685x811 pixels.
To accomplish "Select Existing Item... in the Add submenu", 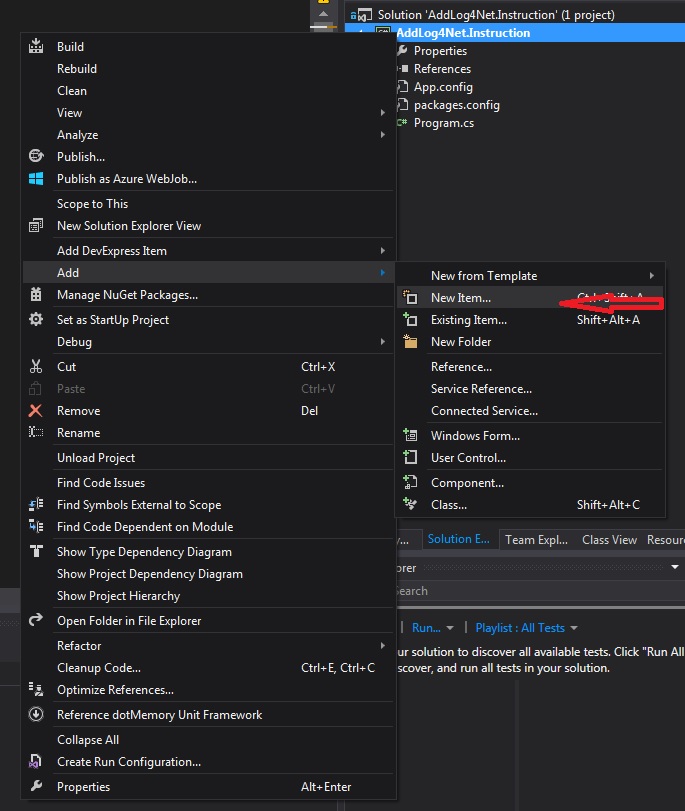I will (x=468, y=320).
